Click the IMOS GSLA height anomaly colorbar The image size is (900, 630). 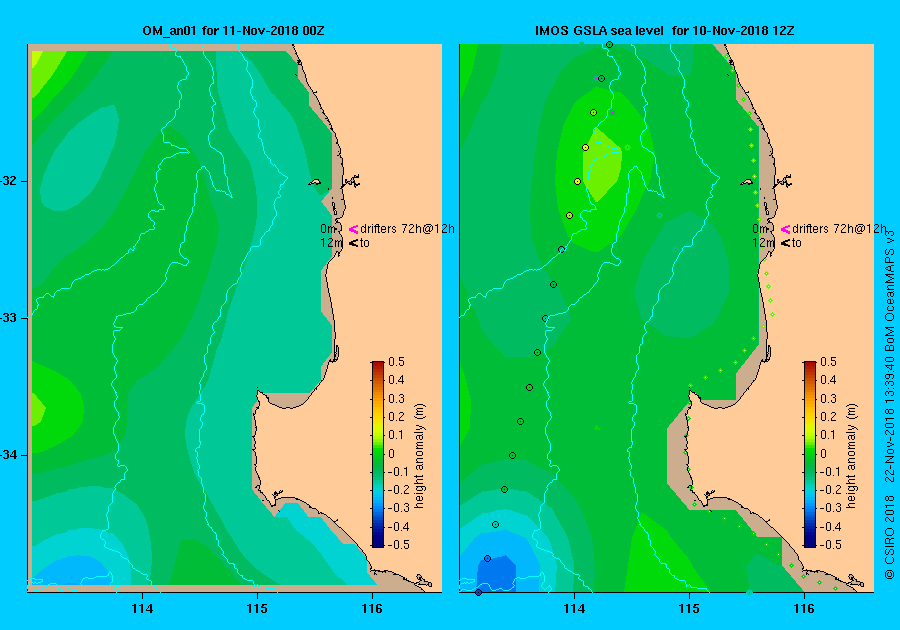point(809,454)
